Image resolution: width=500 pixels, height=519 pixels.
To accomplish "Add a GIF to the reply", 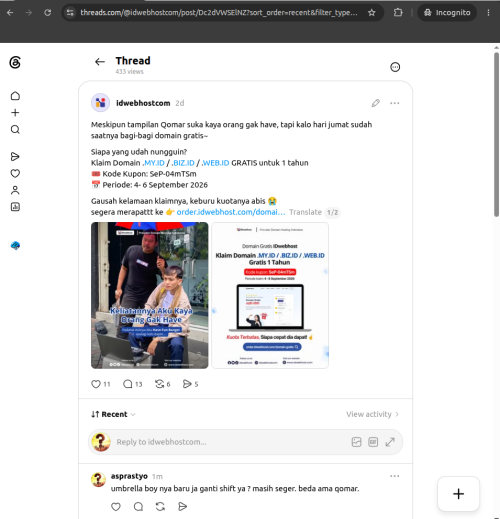I will [x=373, y=442].
